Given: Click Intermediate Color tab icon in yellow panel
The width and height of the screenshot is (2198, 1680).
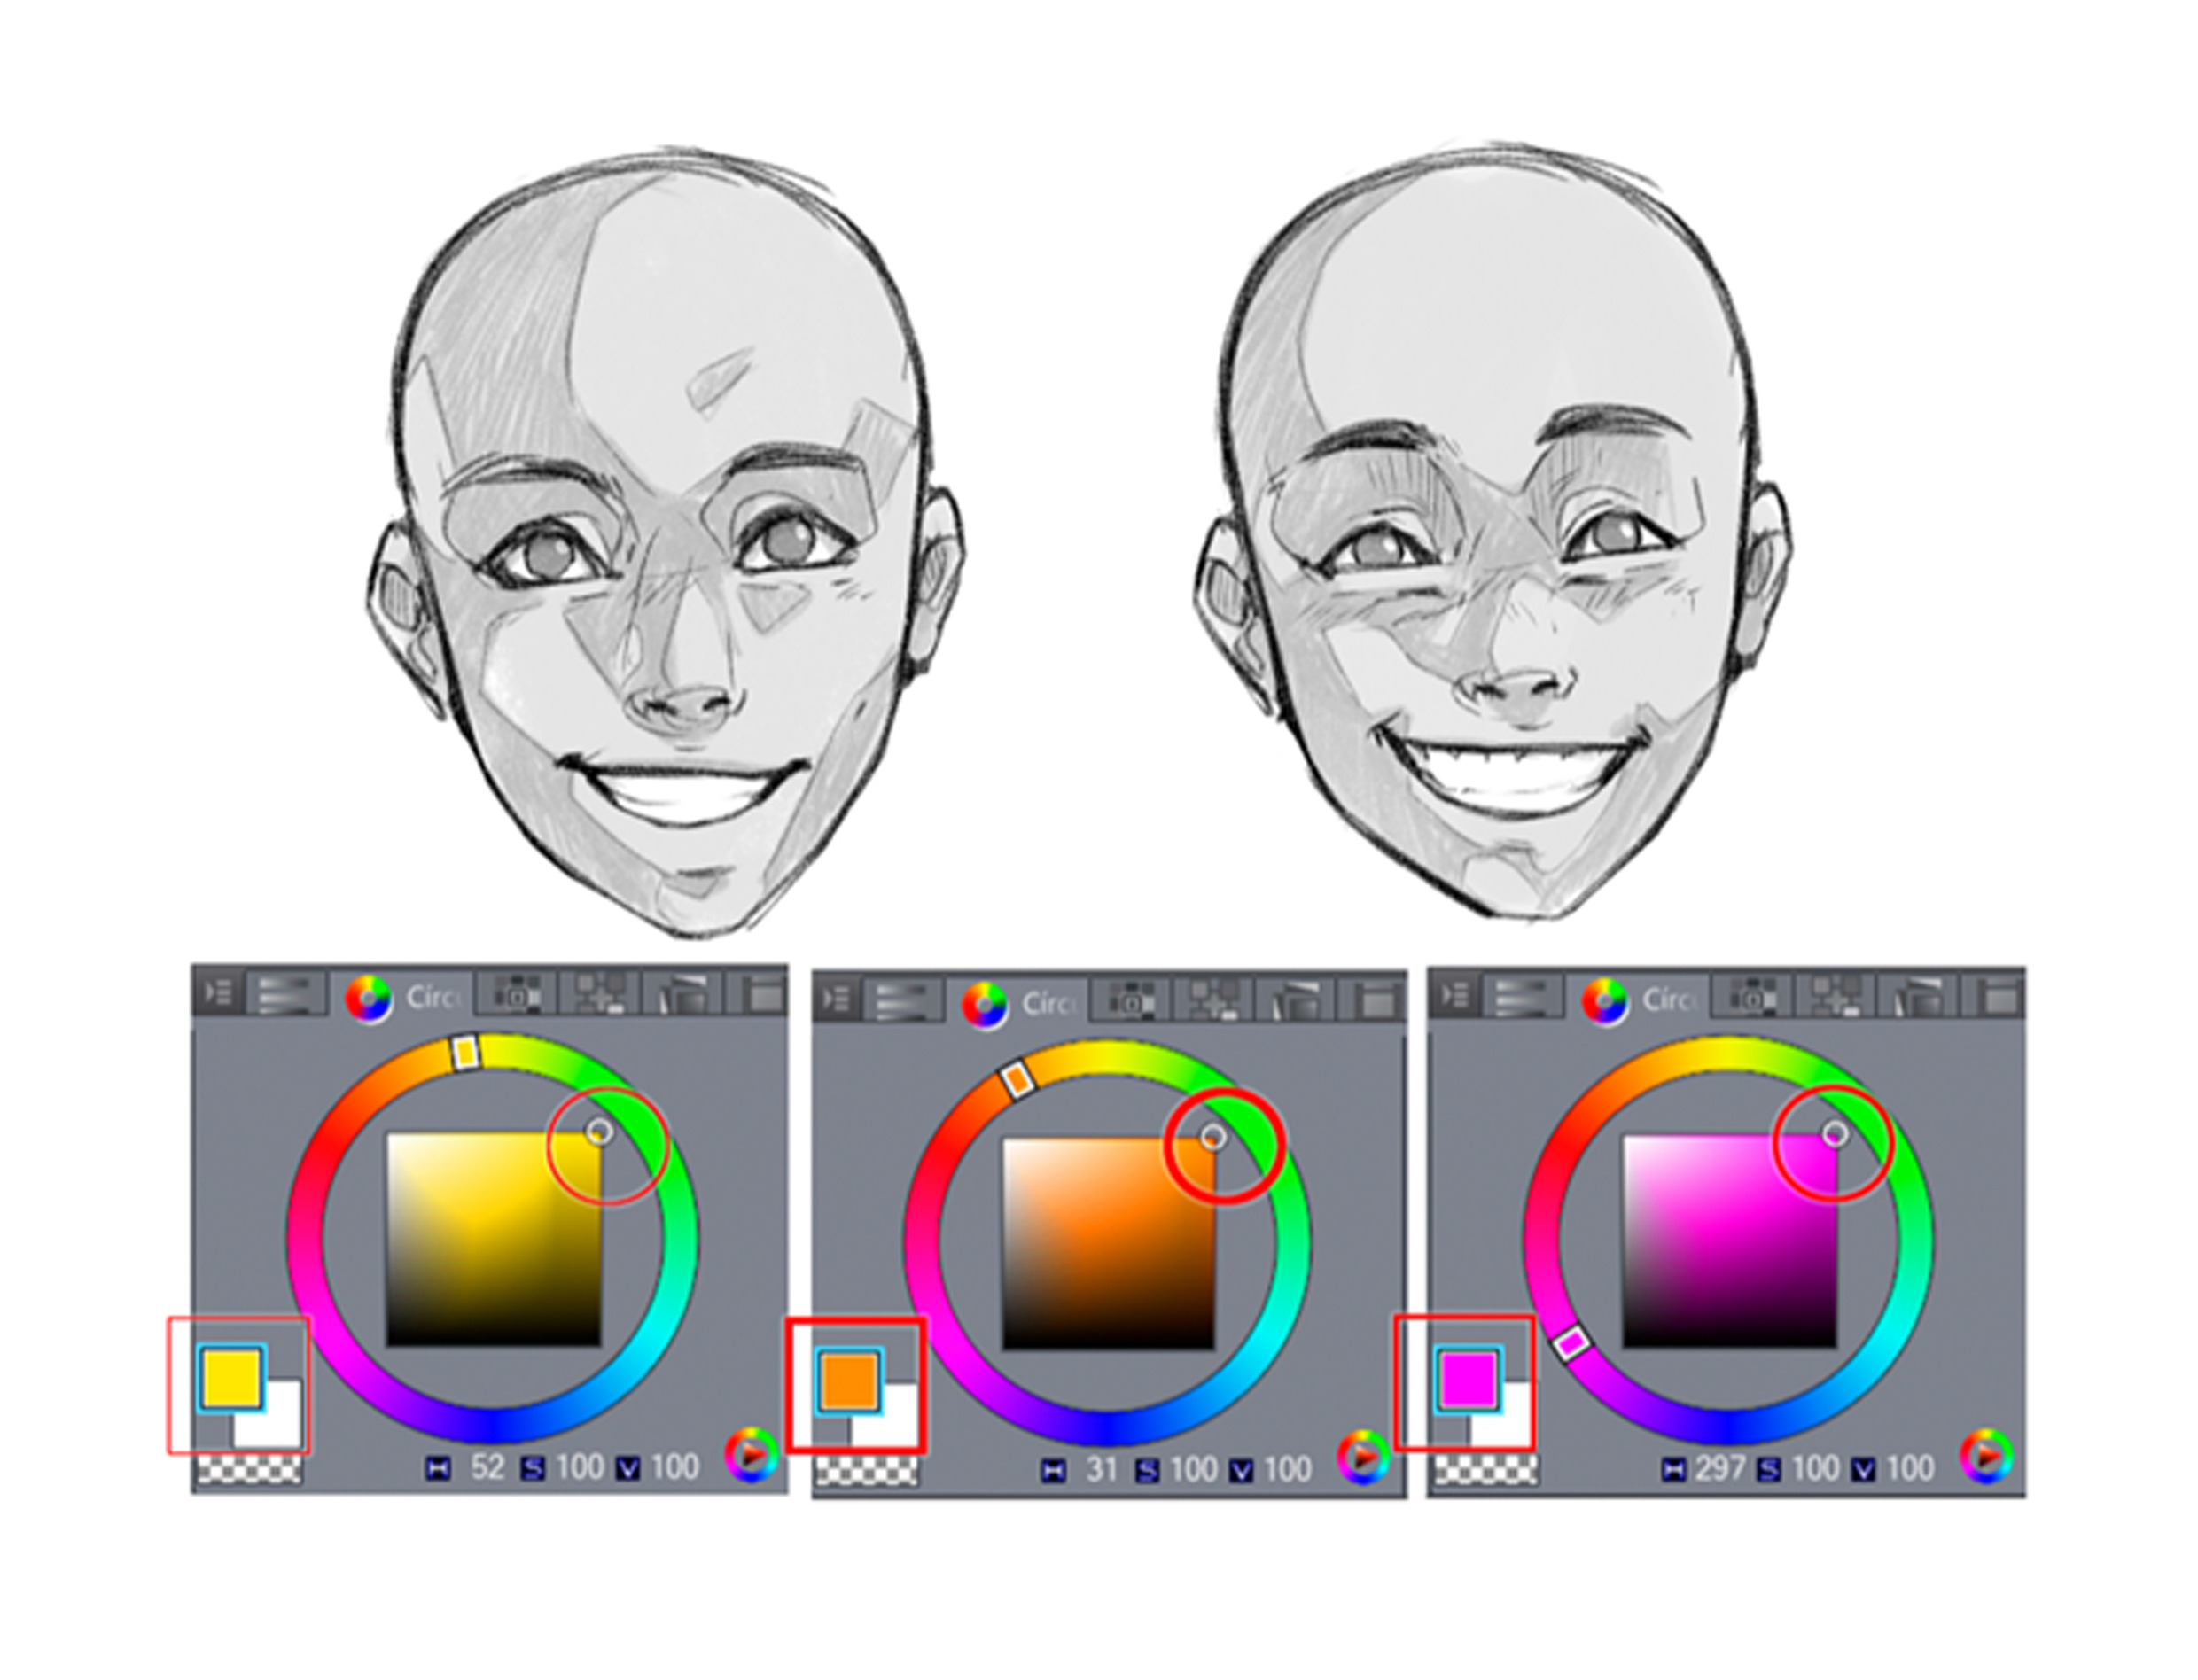Looking at the screenshot, I should [599, 995].
